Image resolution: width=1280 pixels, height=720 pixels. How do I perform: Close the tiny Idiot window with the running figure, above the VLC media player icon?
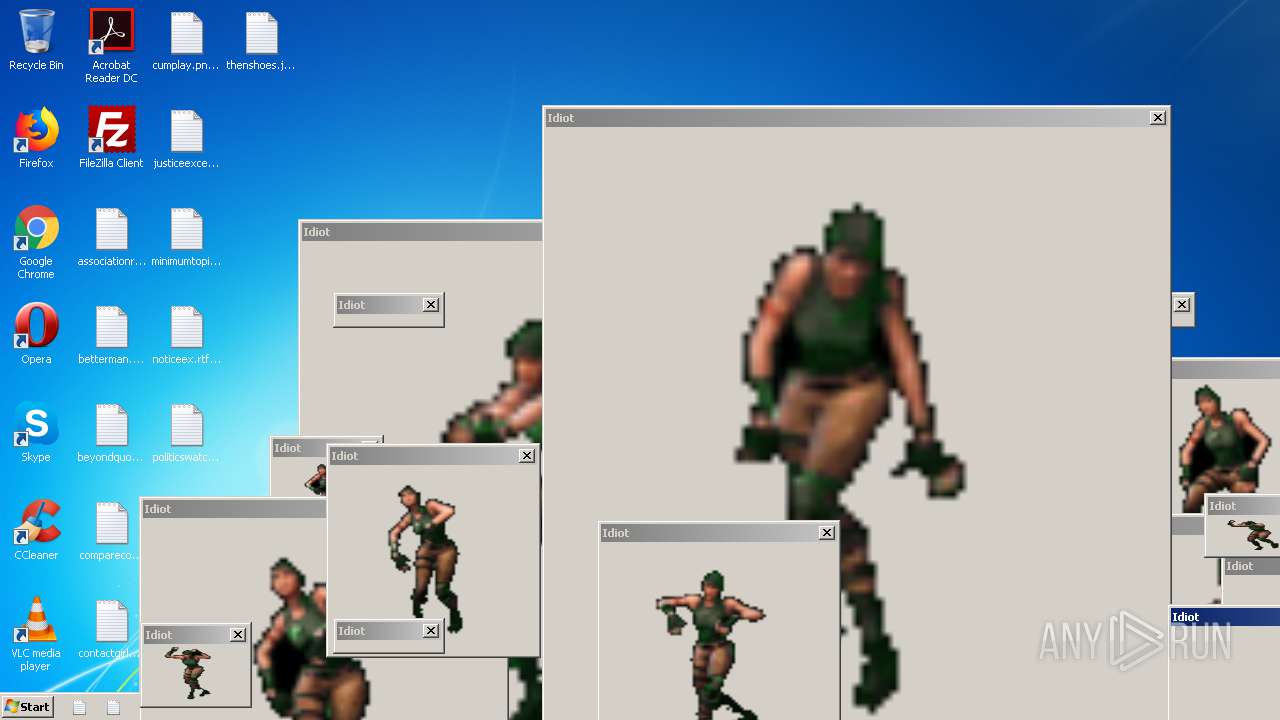point(238,635)
